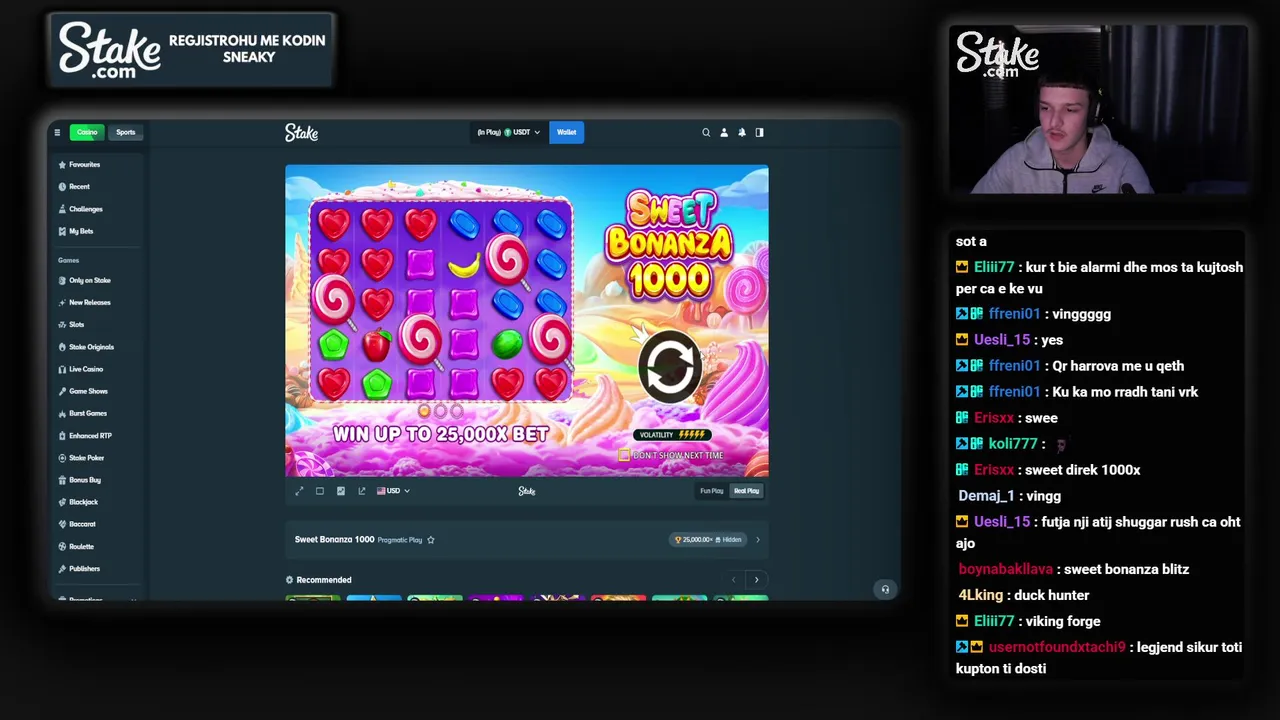Screen dimensions: 1280x720
Task: Go to next Recommended games
Action: 756,580
